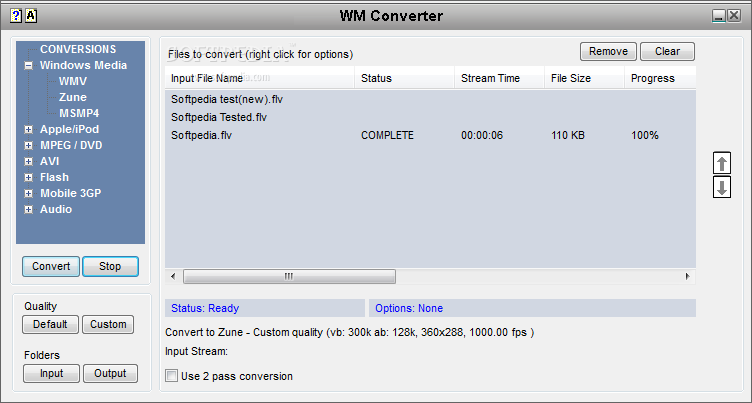The width and height of the screenshot is (752, 403).
Task: Select file Softpedia test(new).flv
Action: point(227,100)
